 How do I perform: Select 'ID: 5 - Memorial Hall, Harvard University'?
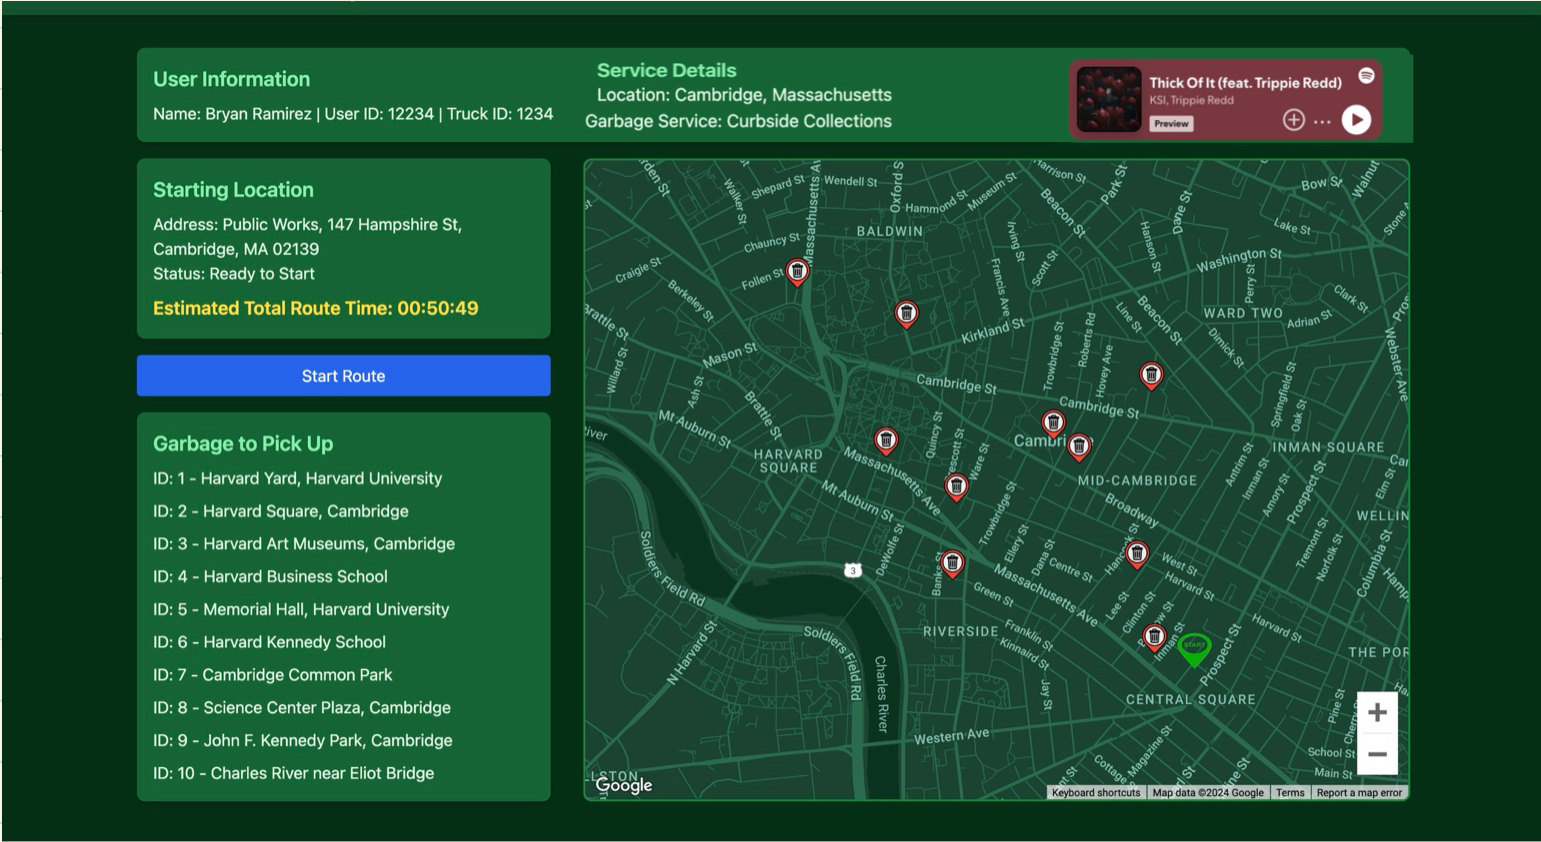point(301,609)
